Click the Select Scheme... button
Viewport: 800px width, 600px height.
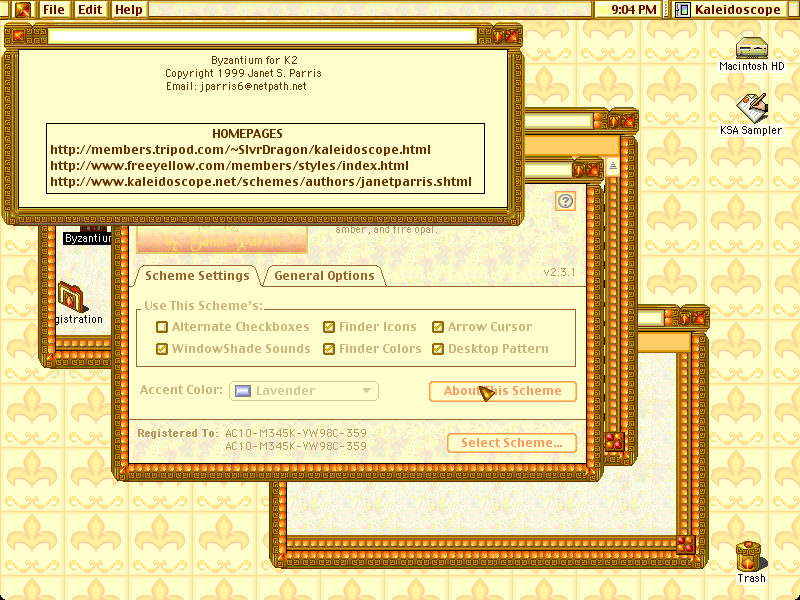[512, 443]
